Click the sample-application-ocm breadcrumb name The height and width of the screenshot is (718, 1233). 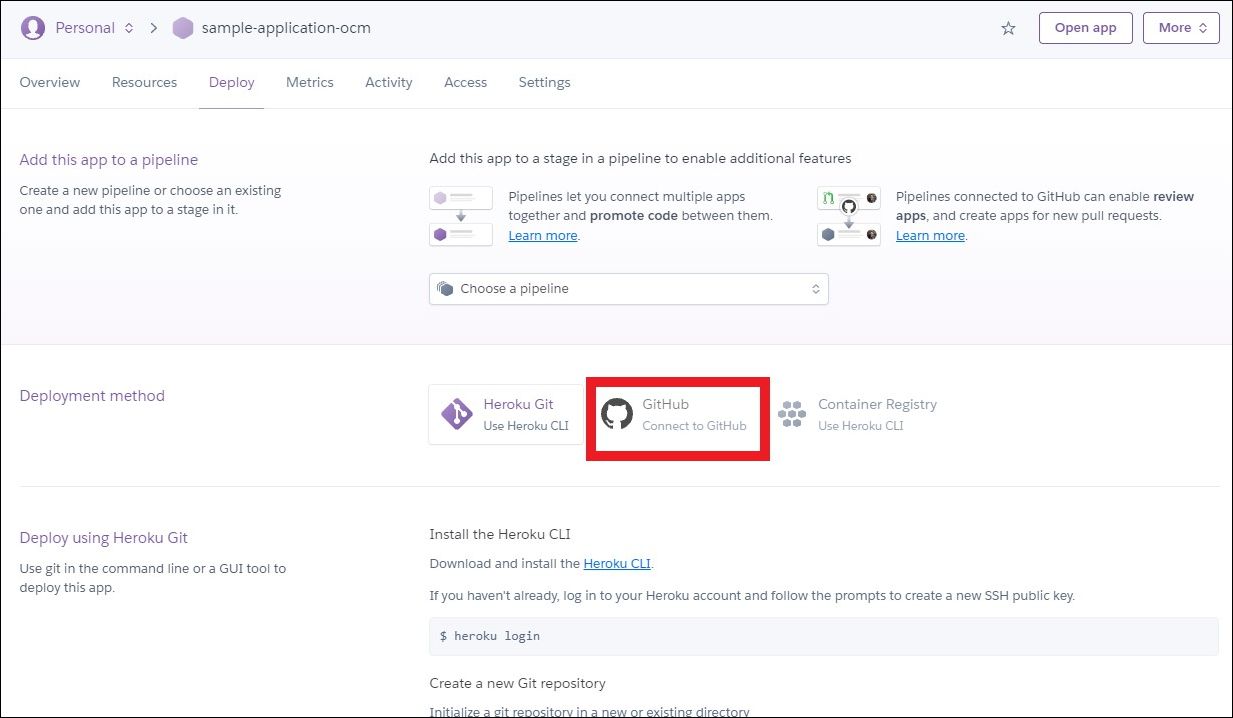click(285, 28)
